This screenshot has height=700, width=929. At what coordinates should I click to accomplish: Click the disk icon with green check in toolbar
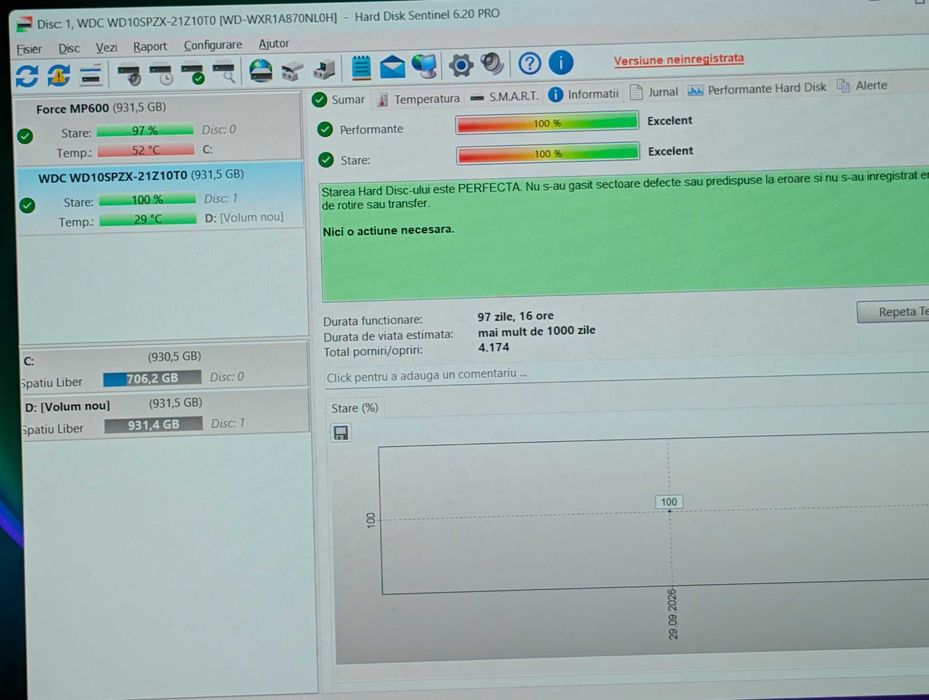[193, 73]
